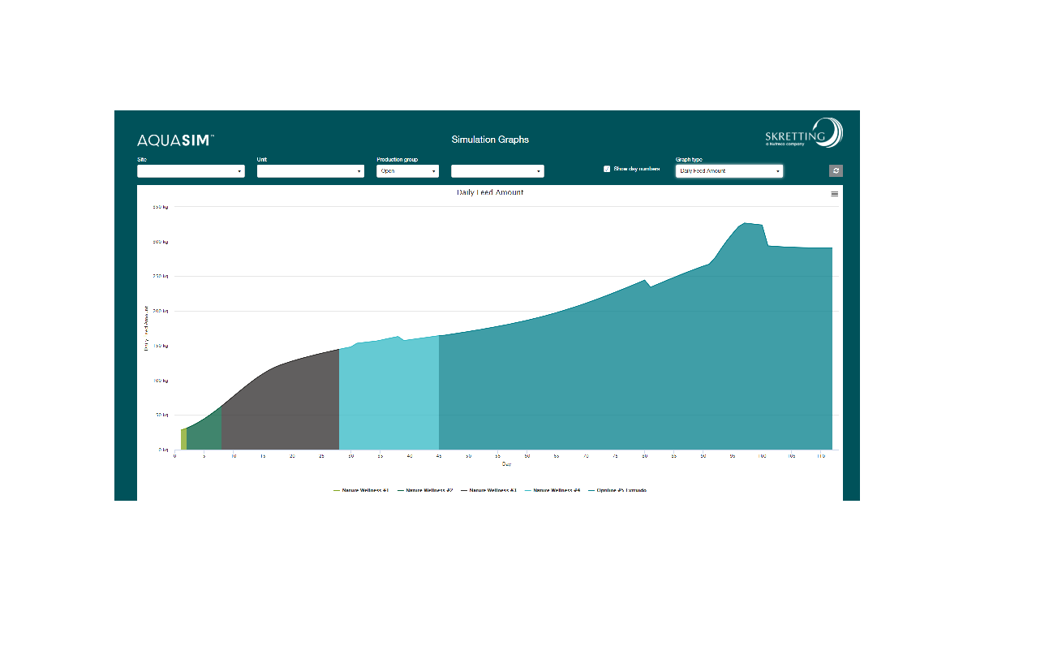
Task: Hide the light cyan fourth legend series
Action: point(555,490)
